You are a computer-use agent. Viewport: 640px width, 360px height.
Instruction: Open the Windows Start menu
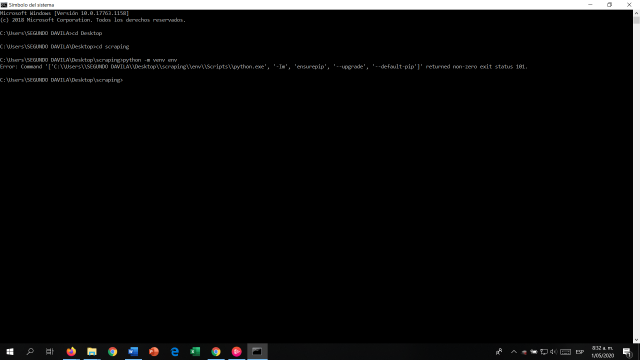click(10, 351)
